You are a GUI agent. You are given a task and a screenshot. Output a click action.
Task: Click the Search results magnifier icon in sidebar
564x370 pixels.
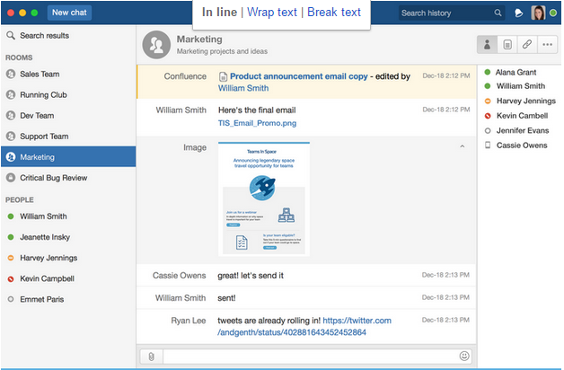click(11, 35)
